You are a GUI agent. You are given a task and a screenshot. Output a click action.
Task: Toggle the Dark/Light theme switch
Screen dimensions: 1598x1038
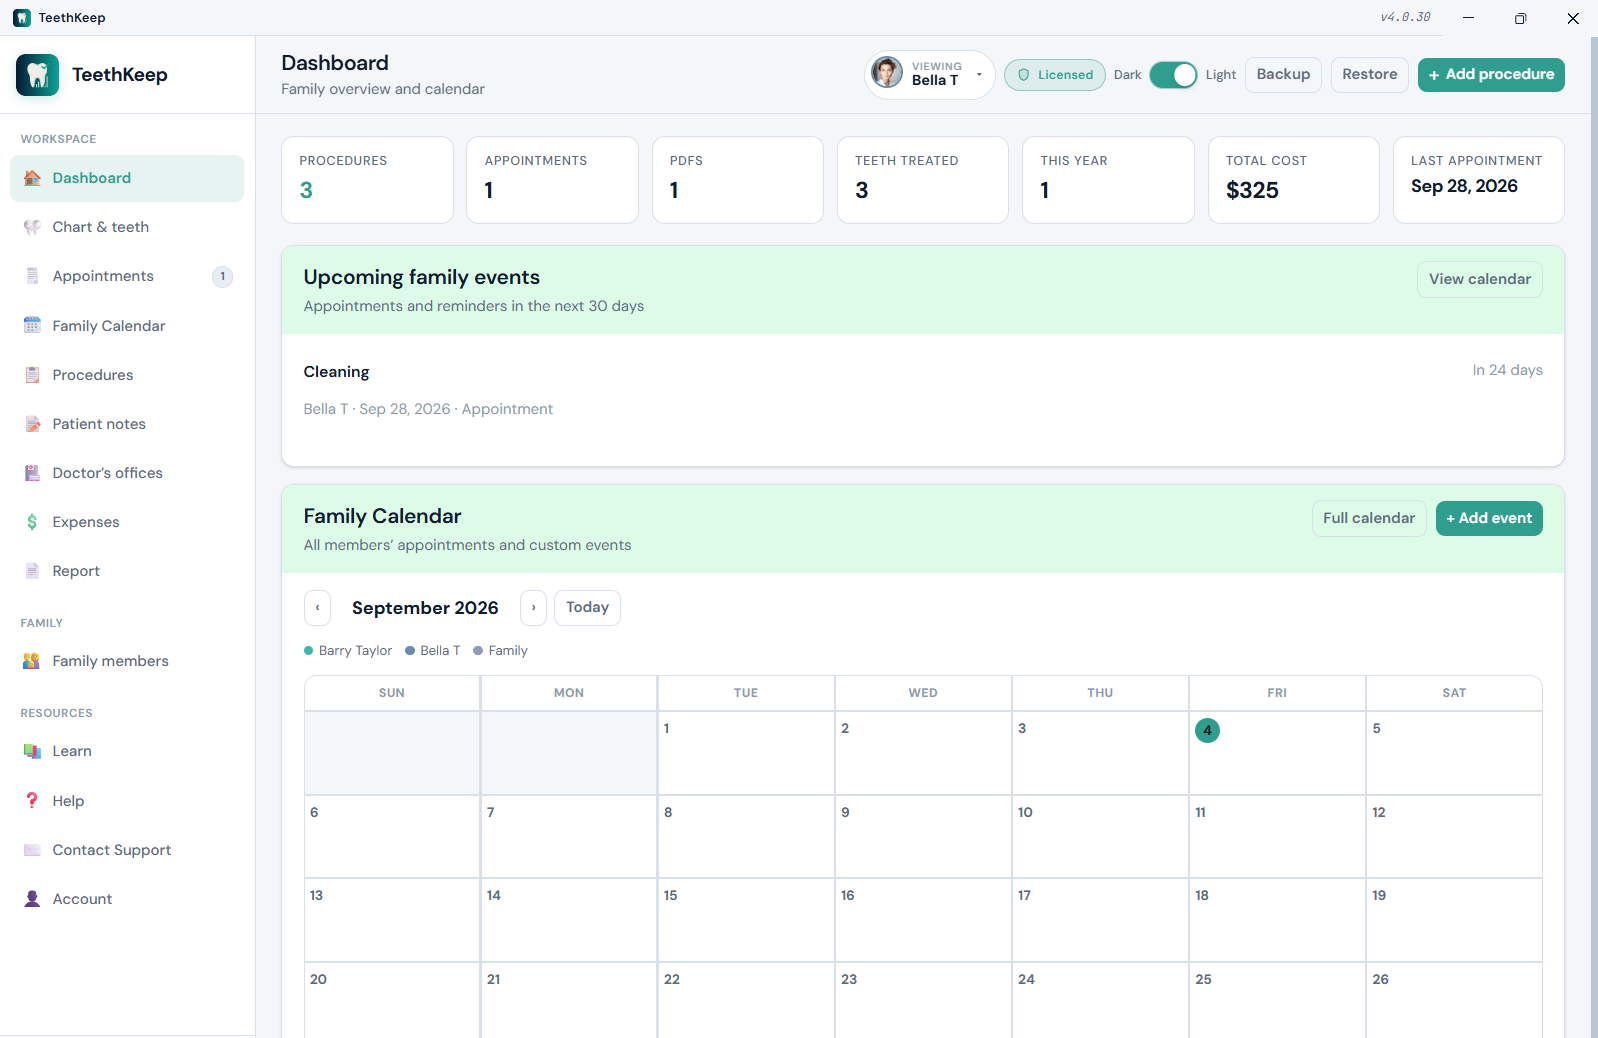pyautogui.click(x=1173, y=75)
